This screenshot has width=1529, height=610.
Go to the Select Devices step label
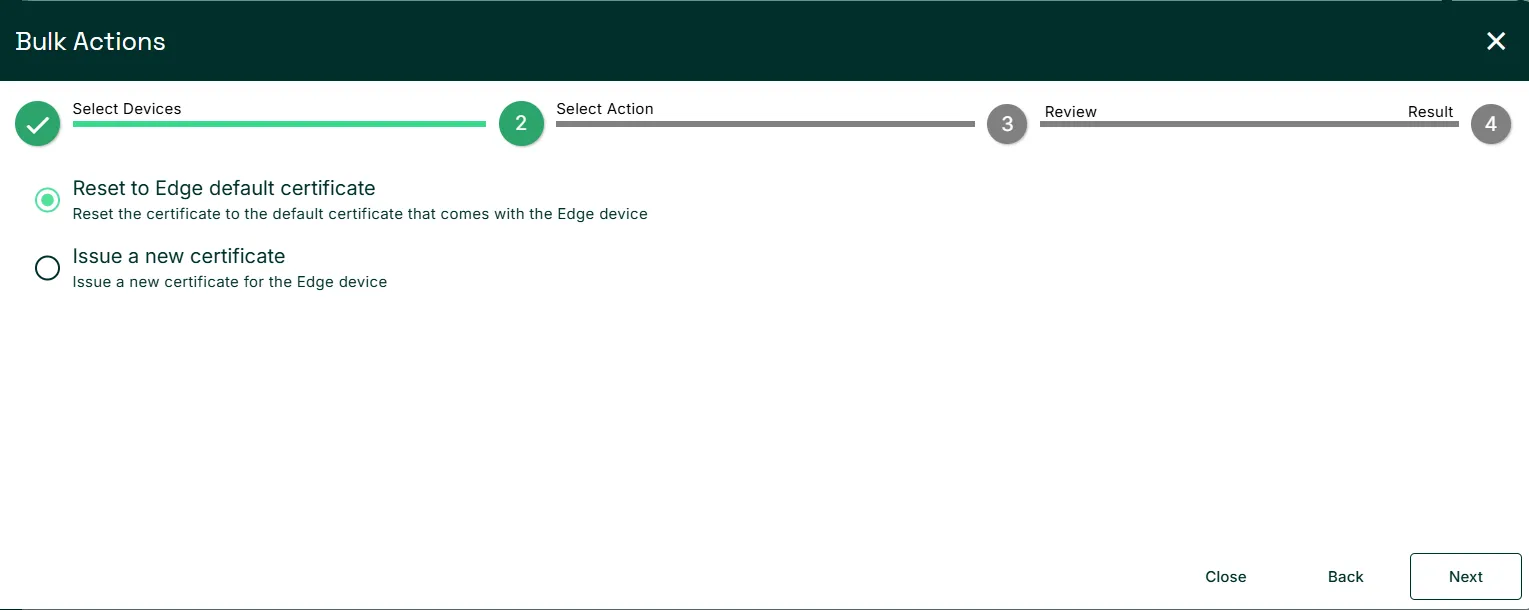click(127, 109)
